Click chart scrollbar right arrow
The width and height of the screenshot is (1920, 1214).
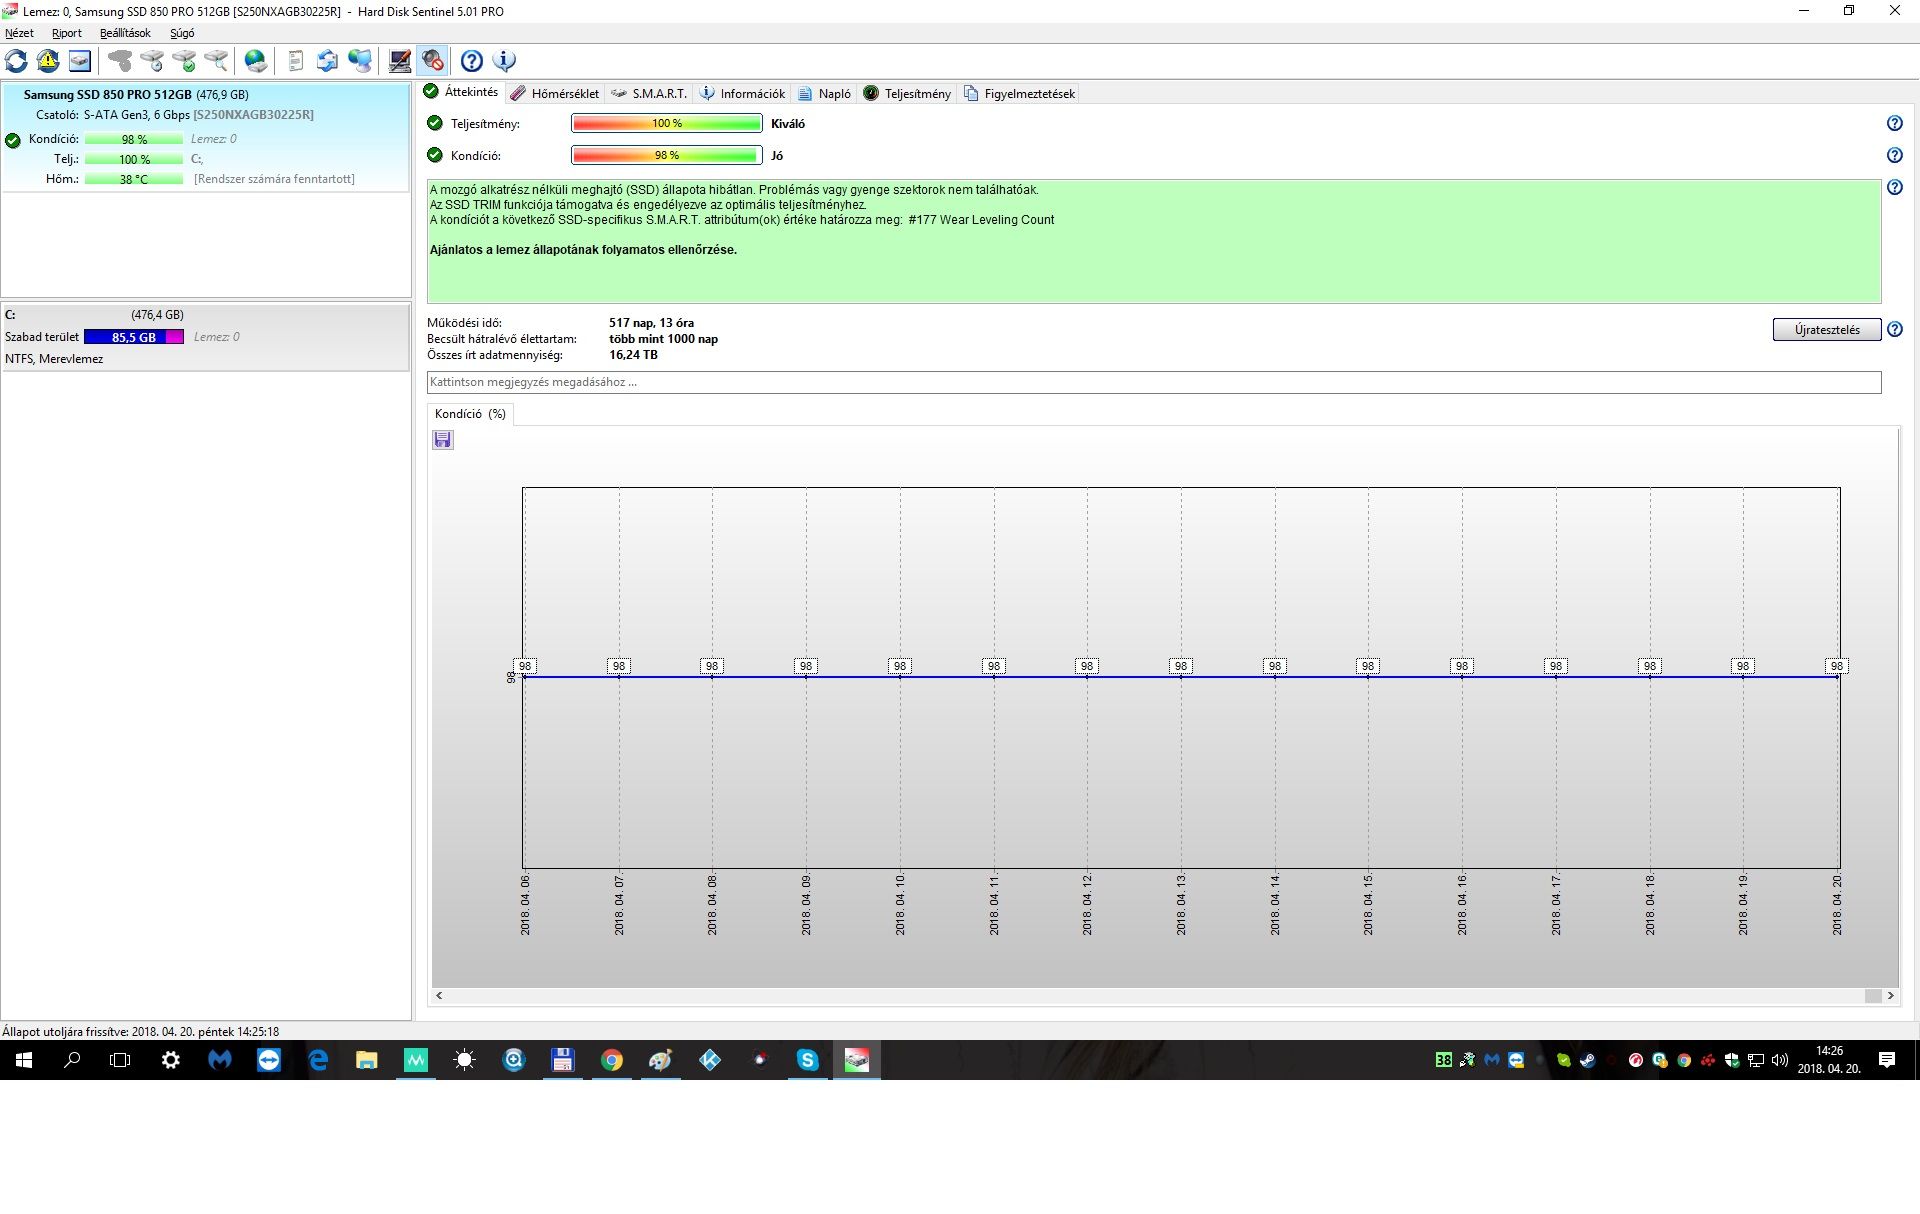click(1890, 996)
